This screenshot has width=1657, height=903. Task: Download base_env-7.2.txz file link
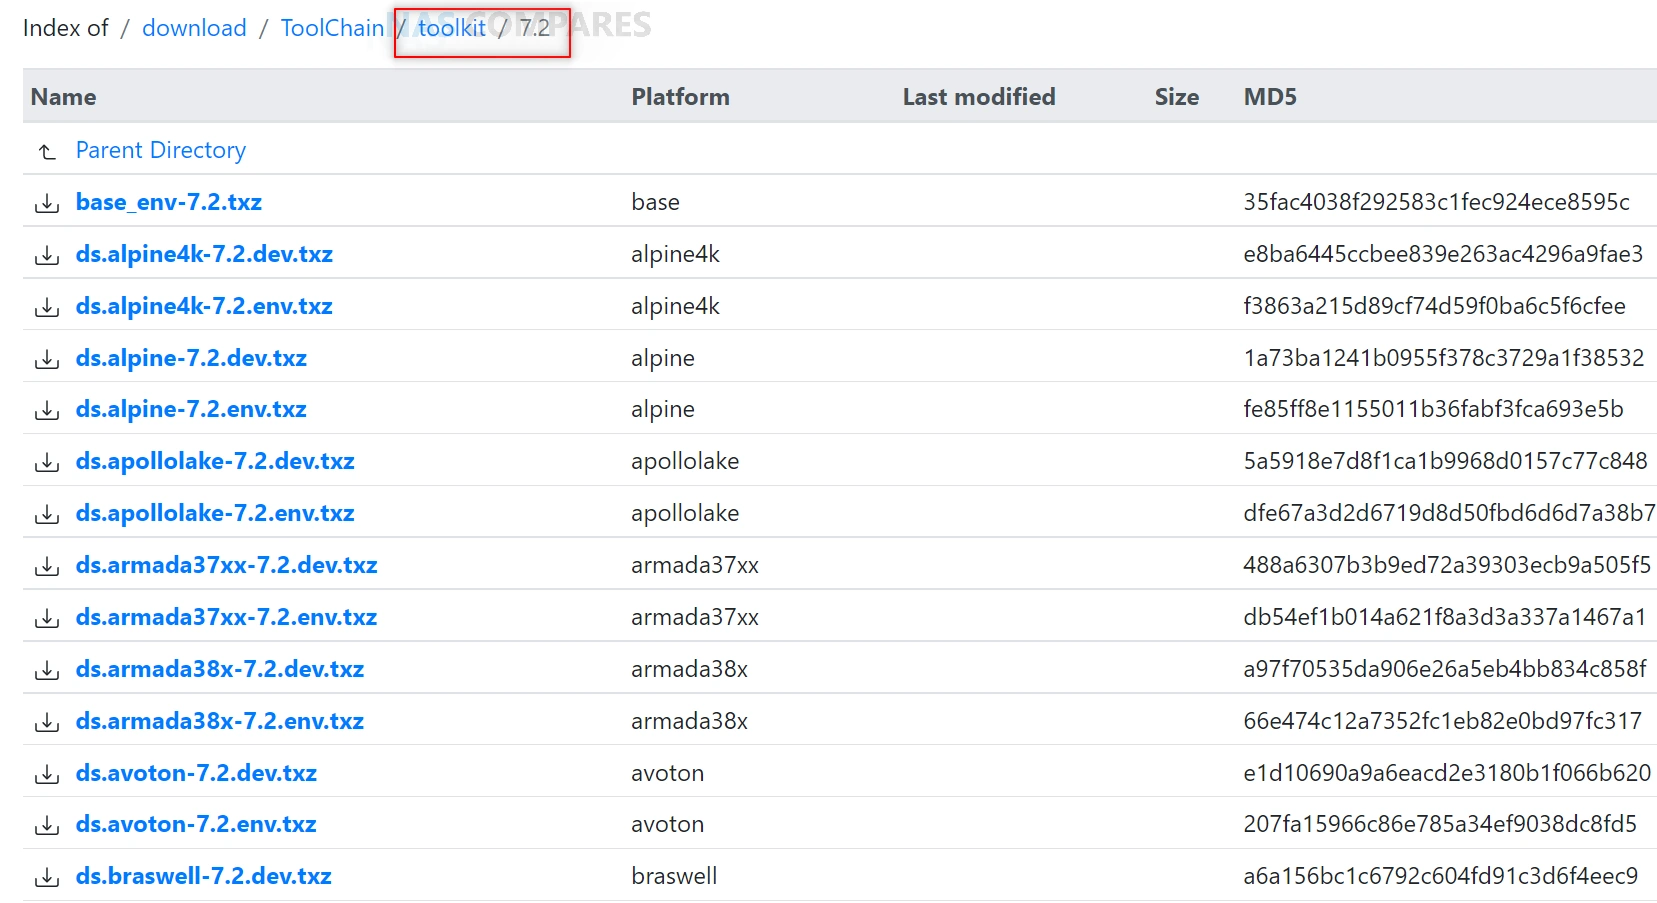[169, 202]
